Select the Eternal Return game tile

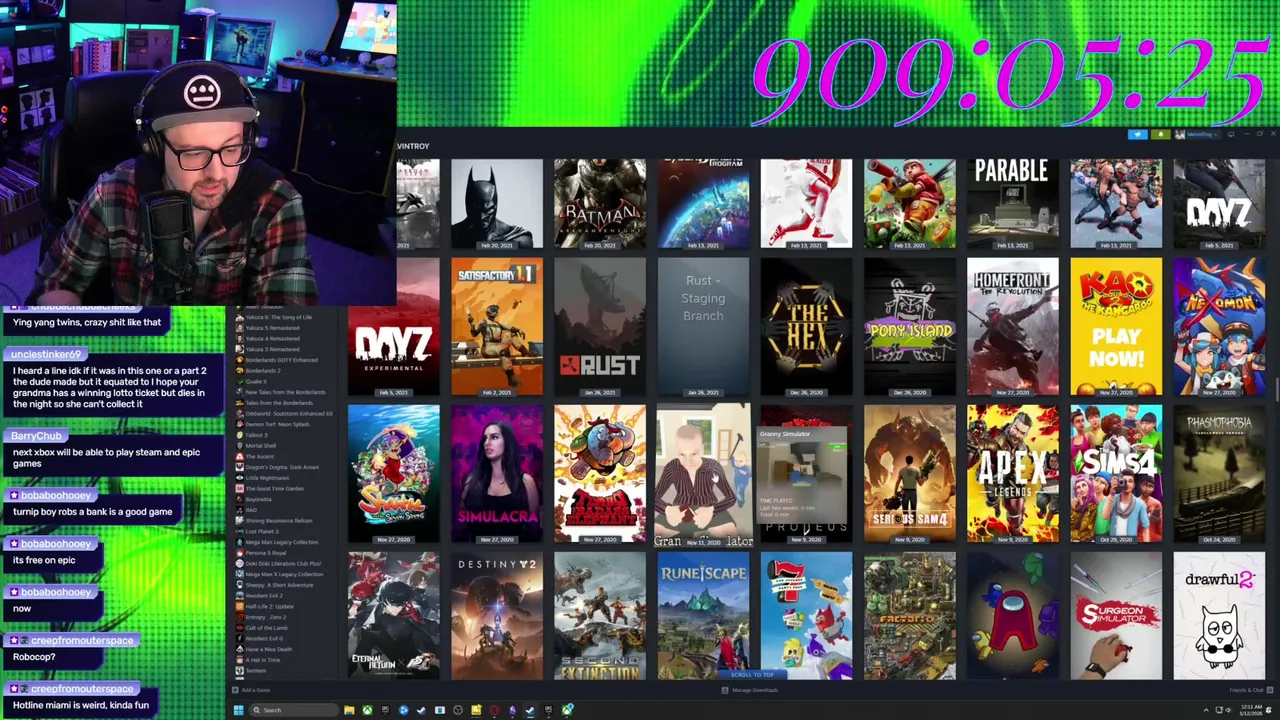pos(393,616)
